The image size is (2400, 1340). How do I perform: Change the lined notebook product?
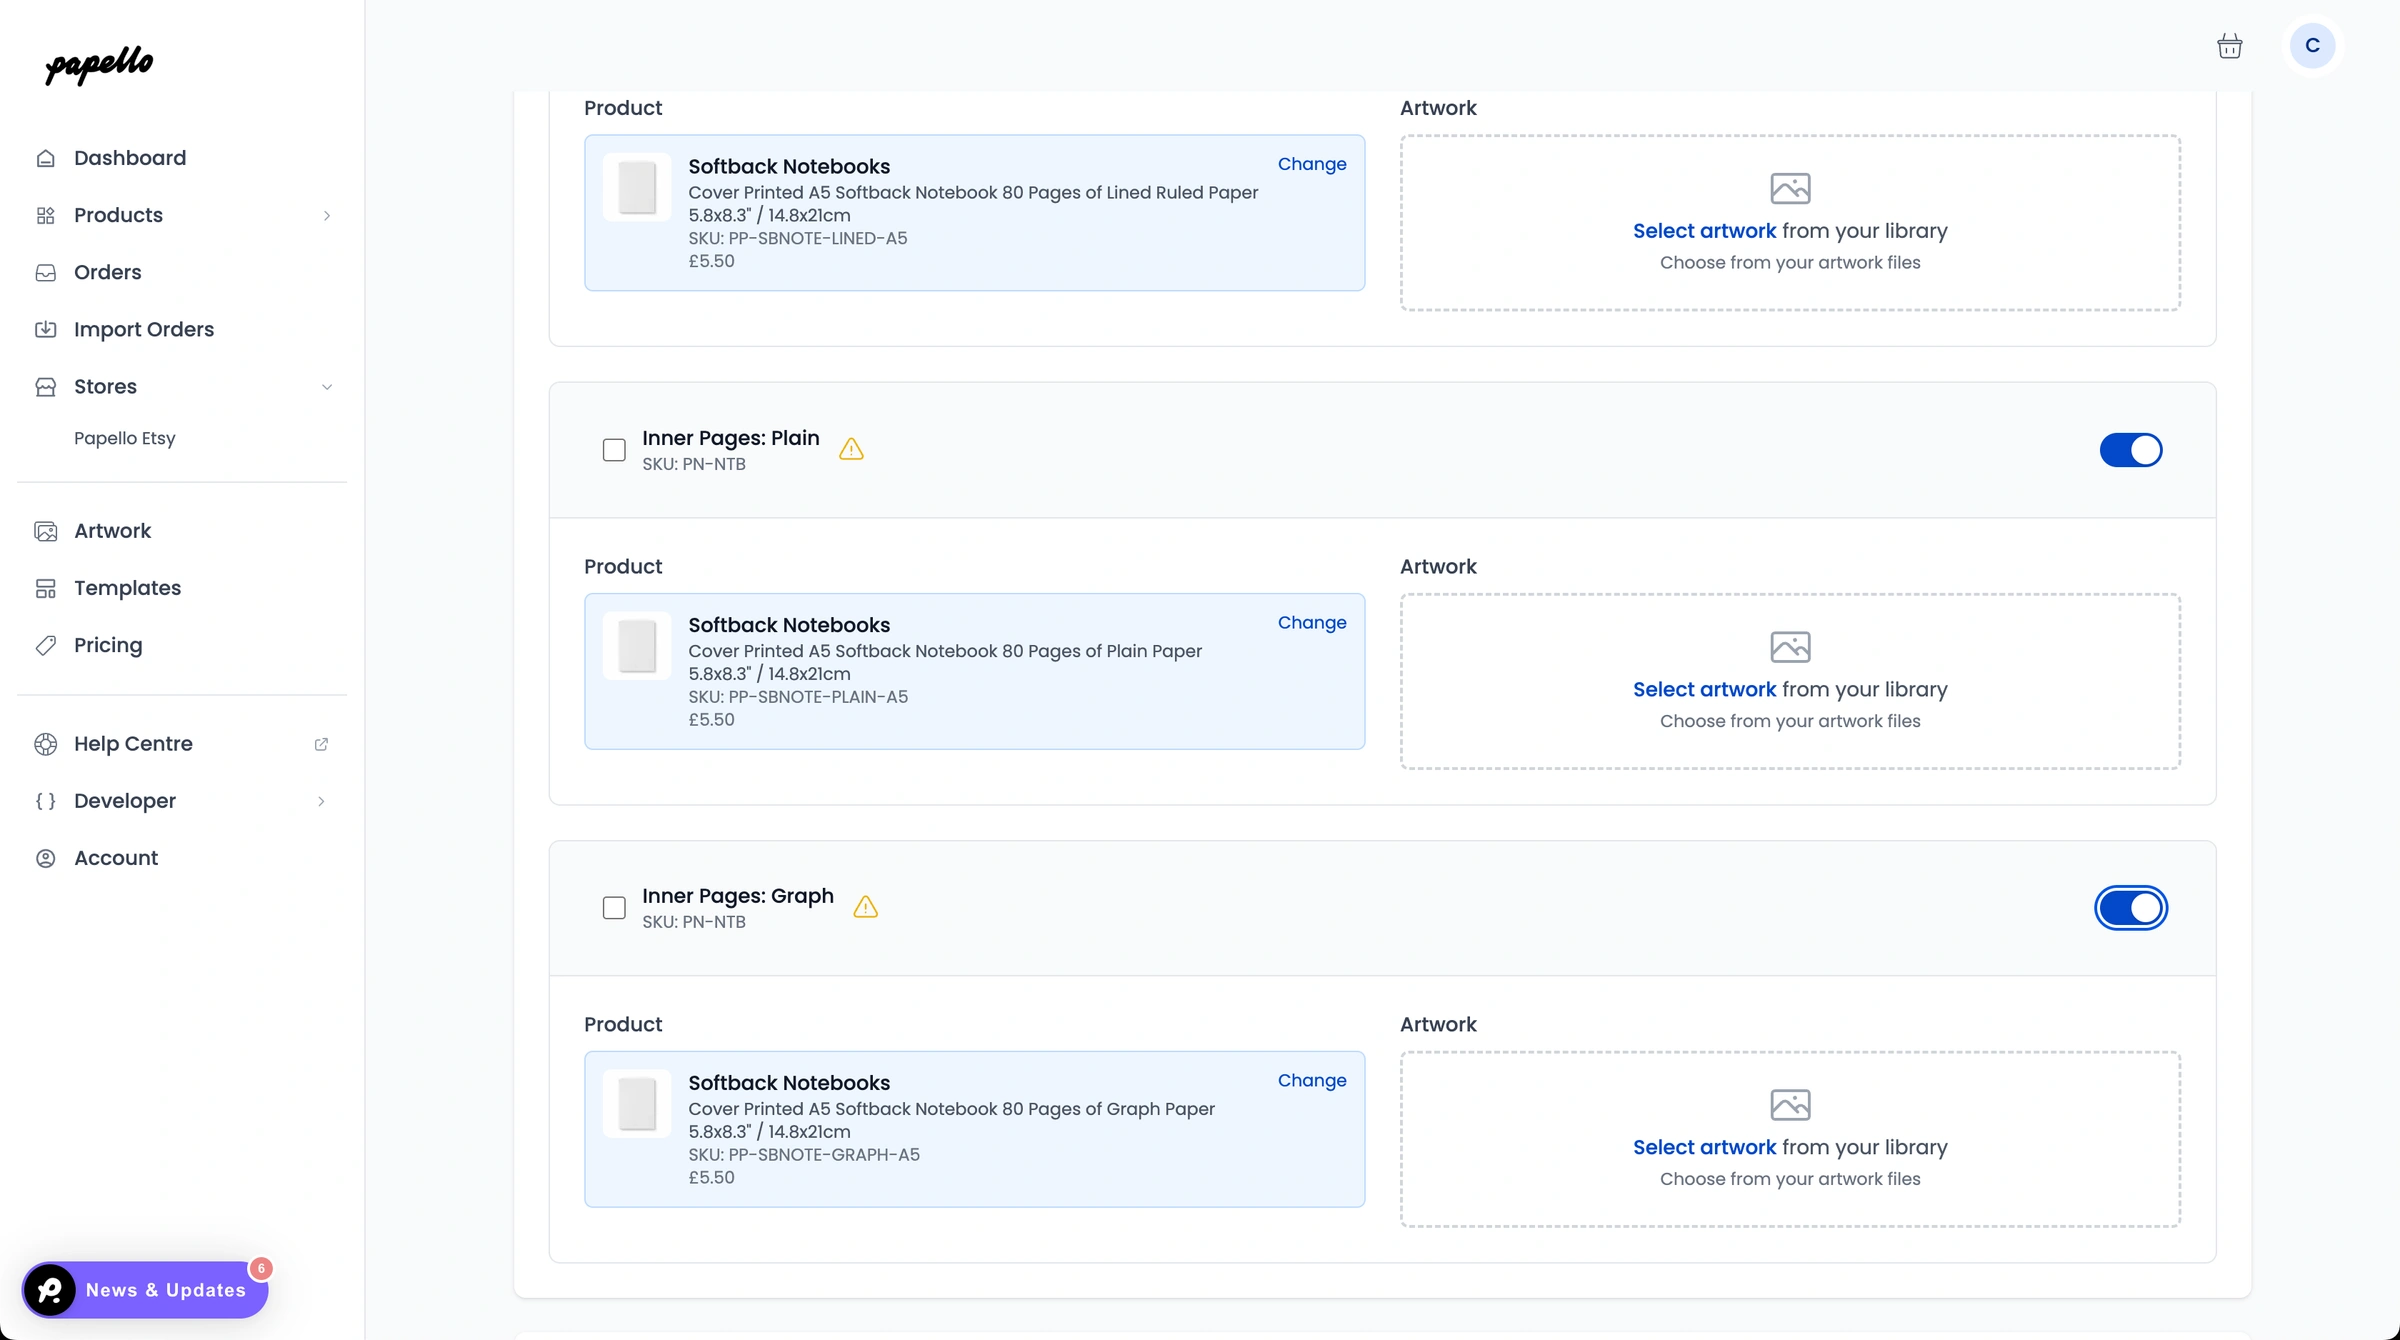1311,163
